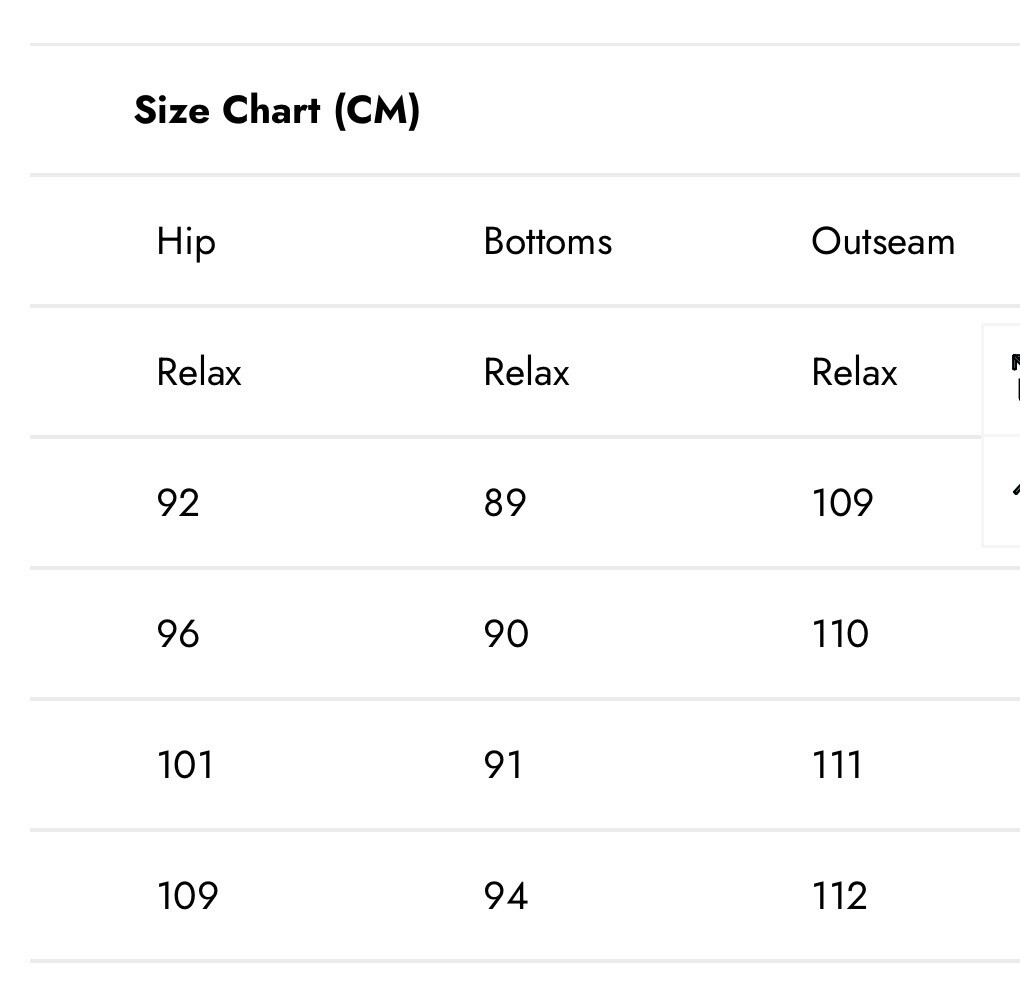Screen dimensions: 1020x985
Task: Click the bottoms value 91
Action: point(503,764)
